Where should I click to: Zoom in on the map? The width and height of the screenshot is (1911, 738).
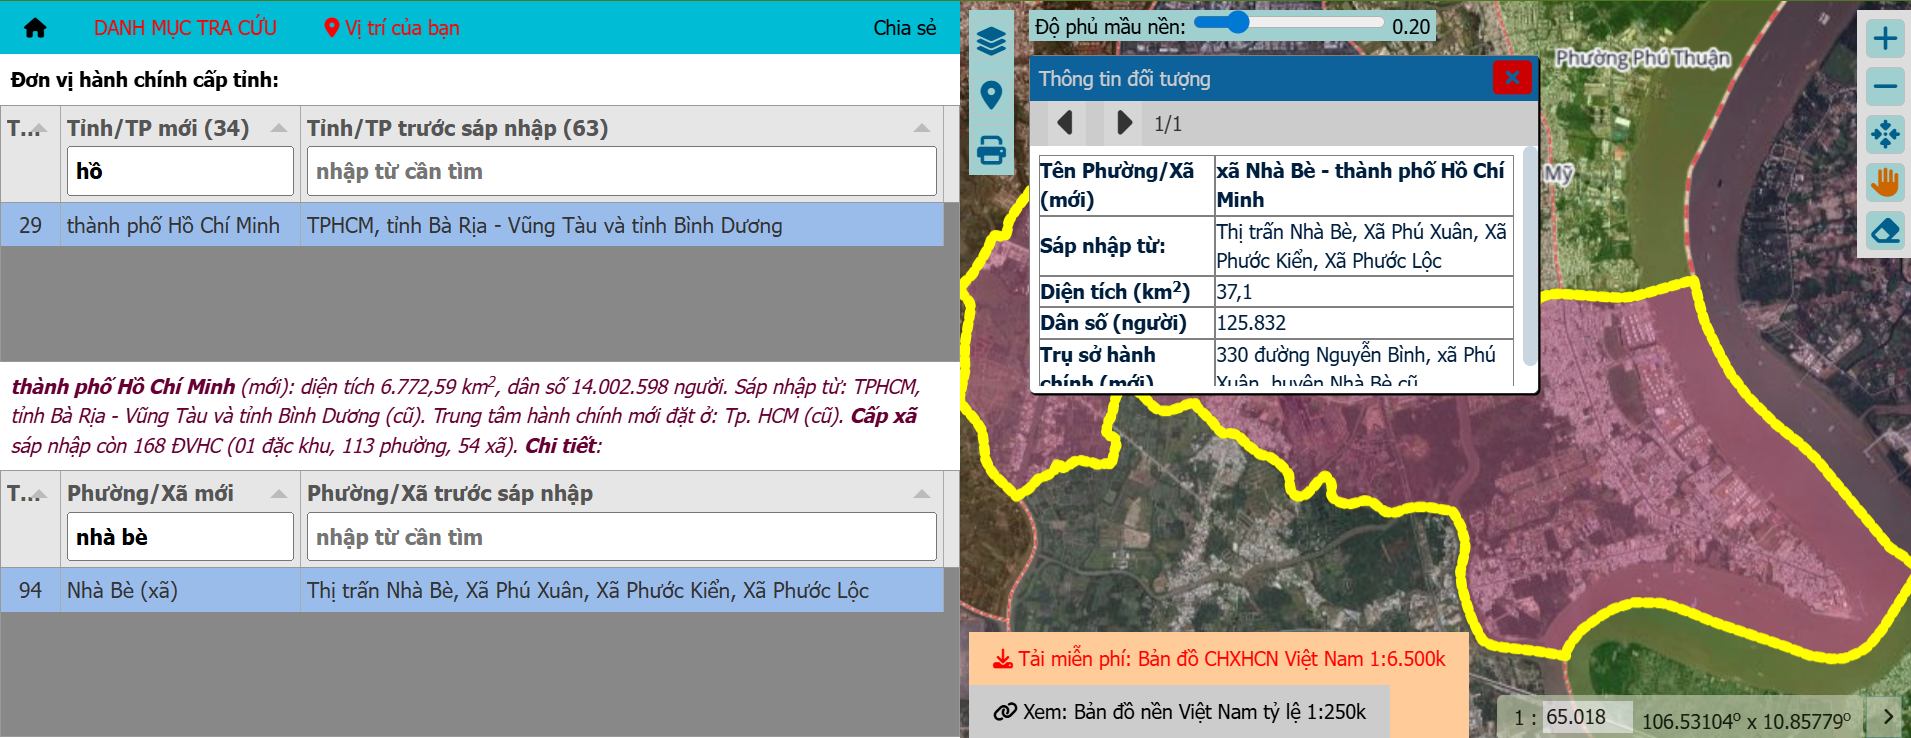tap(1885, 39)
